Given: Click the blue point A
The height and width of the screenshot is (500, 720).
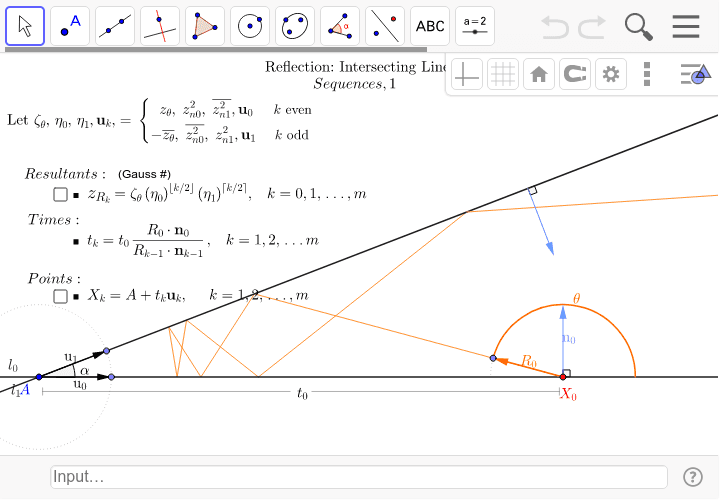Looking at the screenshot, I should tap(39, 377).
